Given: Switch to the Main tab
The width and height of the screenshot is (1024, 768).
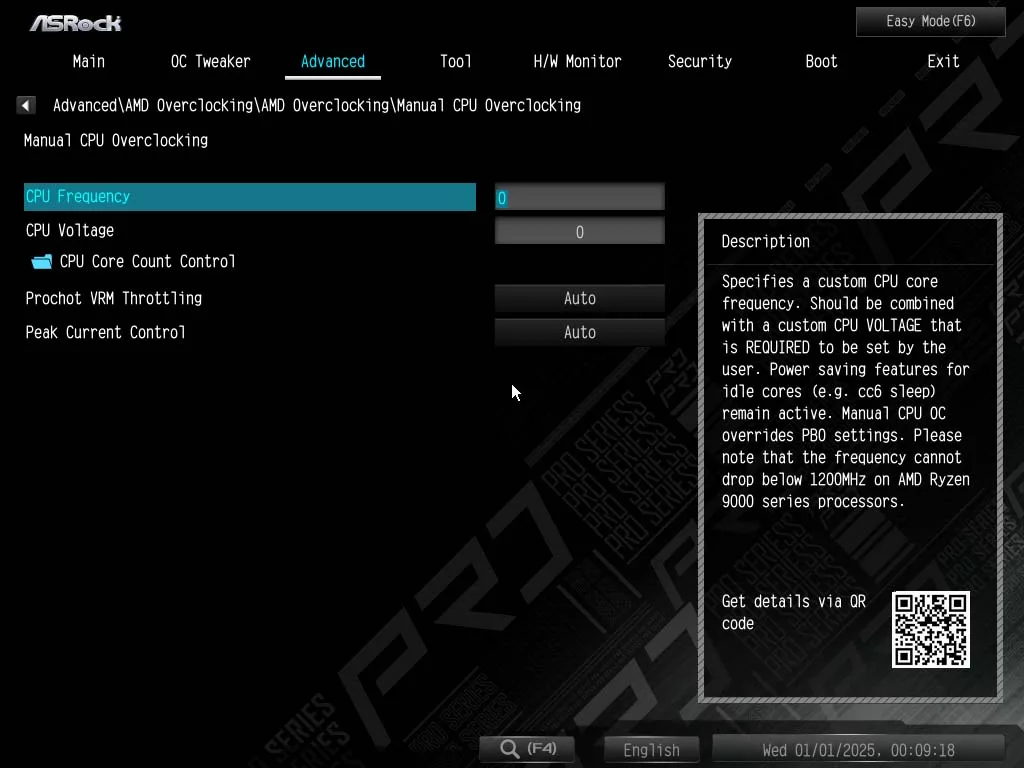Looking at the screenshot, I should pyautogui.click(x=88, y=61).
